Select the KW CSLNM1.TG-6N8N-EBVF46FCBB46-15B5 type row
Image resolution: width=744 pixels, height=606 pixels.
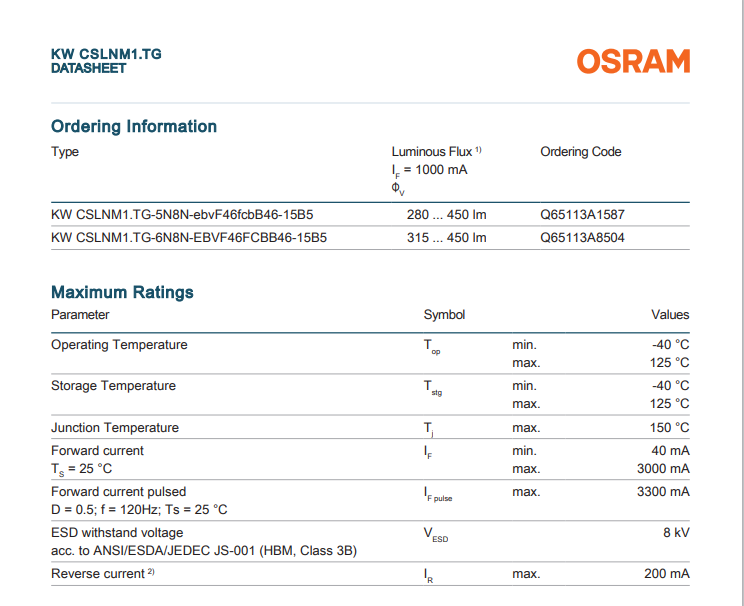189,237
